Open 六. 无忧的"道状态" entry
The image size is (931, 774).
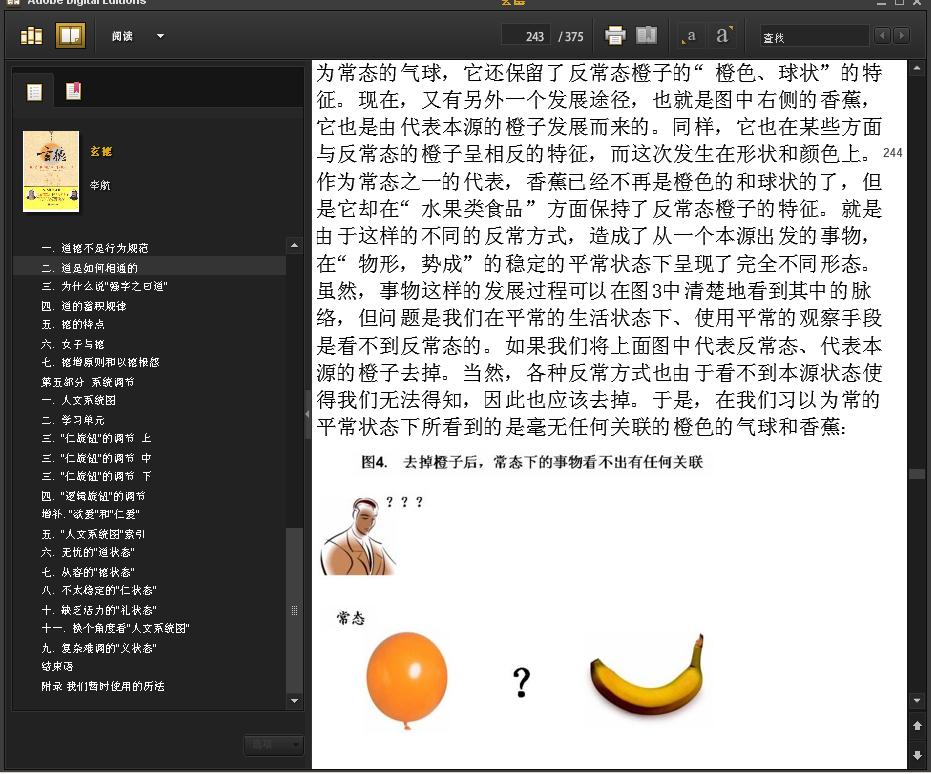click(88, 552)
